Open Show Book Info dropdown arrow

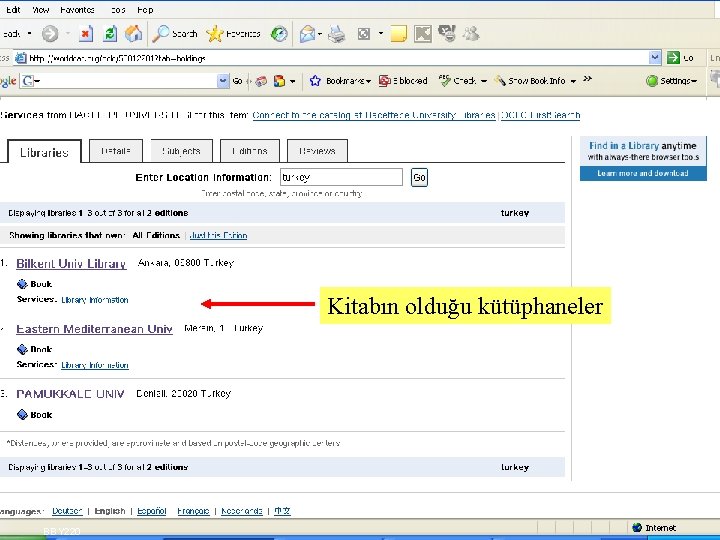click(x=573, y=81)
